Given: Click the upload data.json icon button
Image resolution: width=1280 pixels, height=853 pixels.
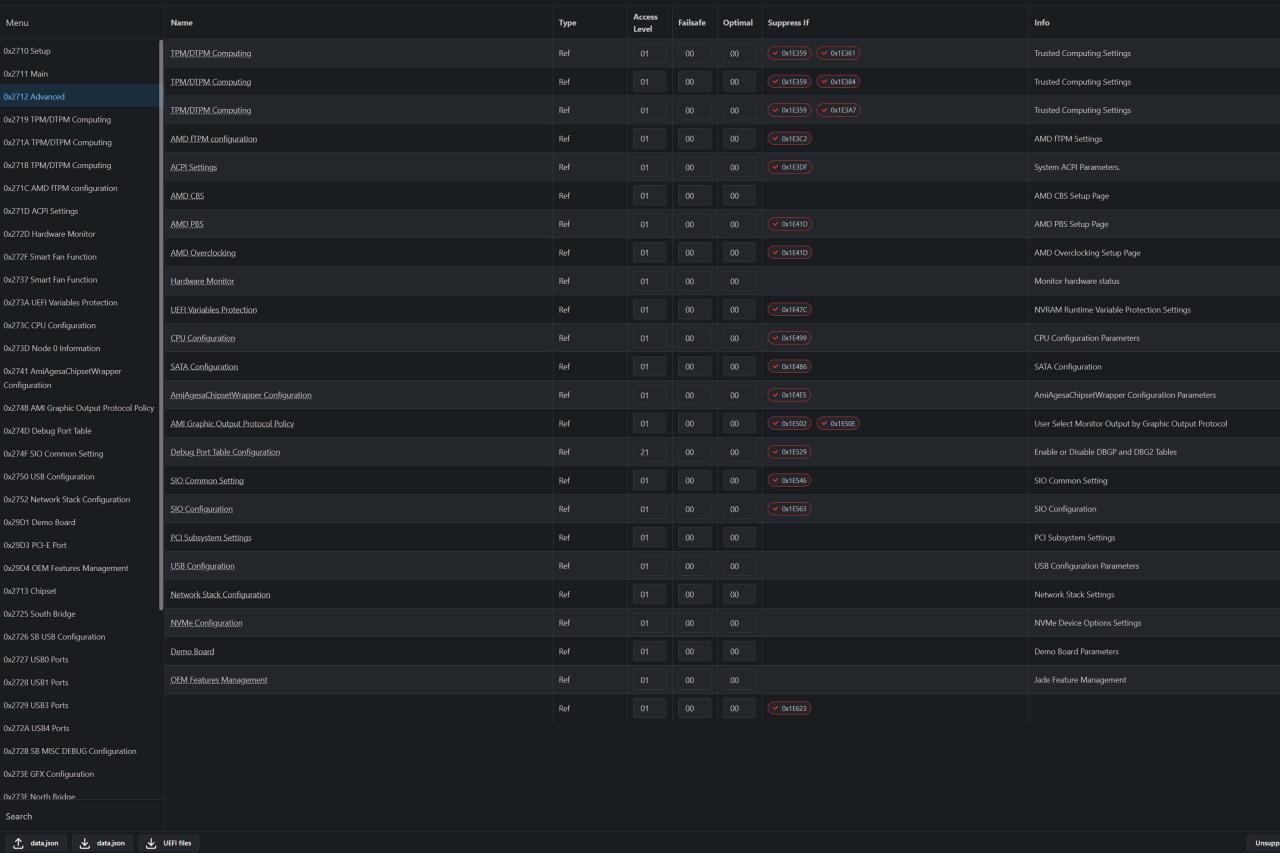Looking at the screenshot, I should tap(35, 843).
